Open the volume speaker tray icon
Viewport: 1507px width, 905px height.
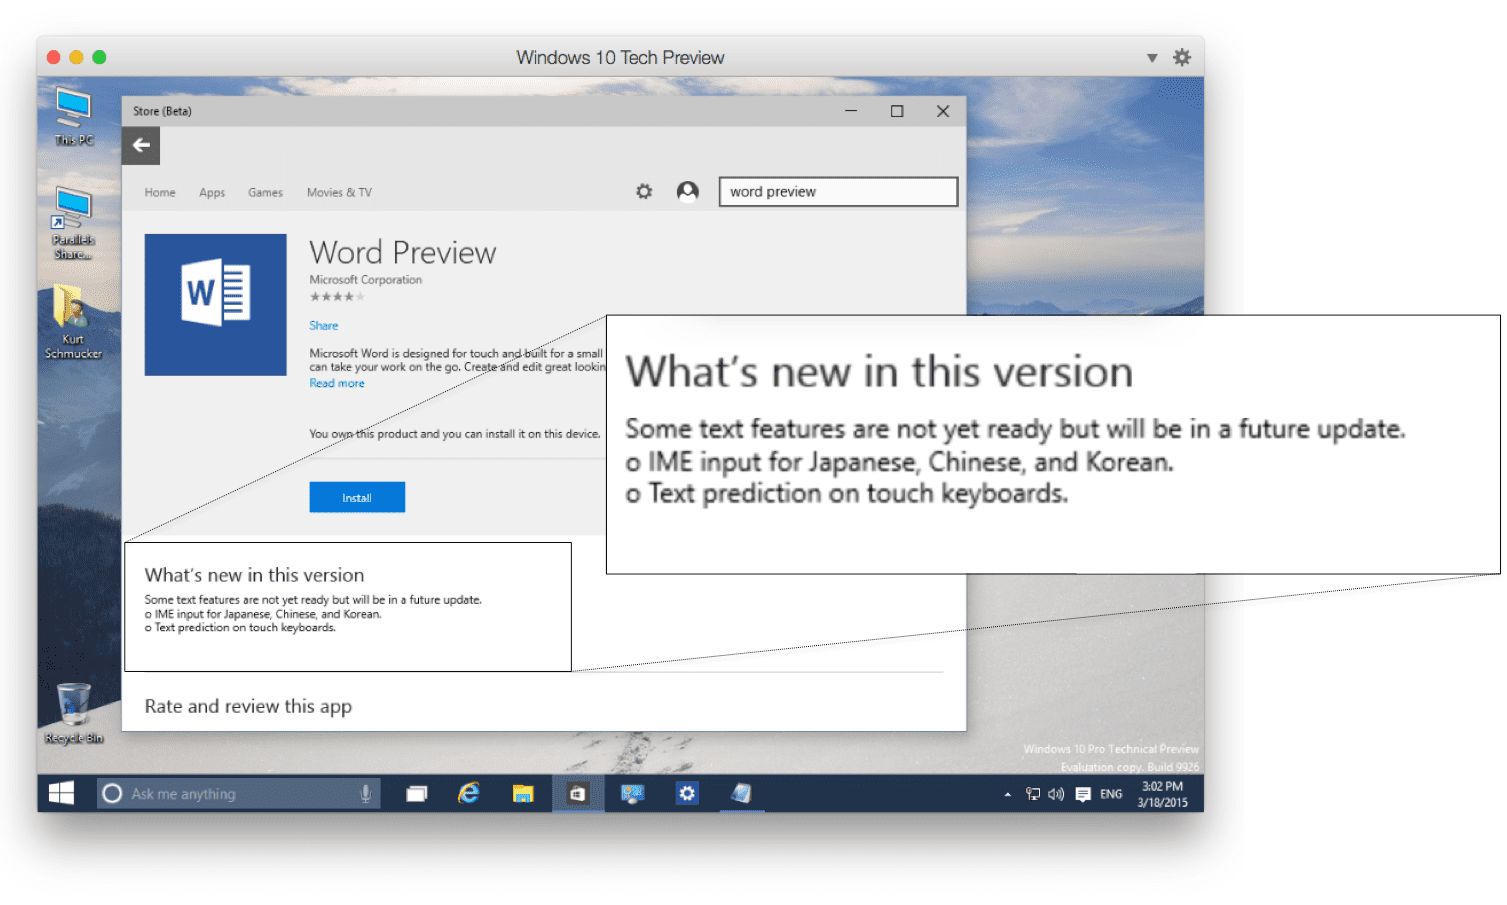tap(1056, 794)
